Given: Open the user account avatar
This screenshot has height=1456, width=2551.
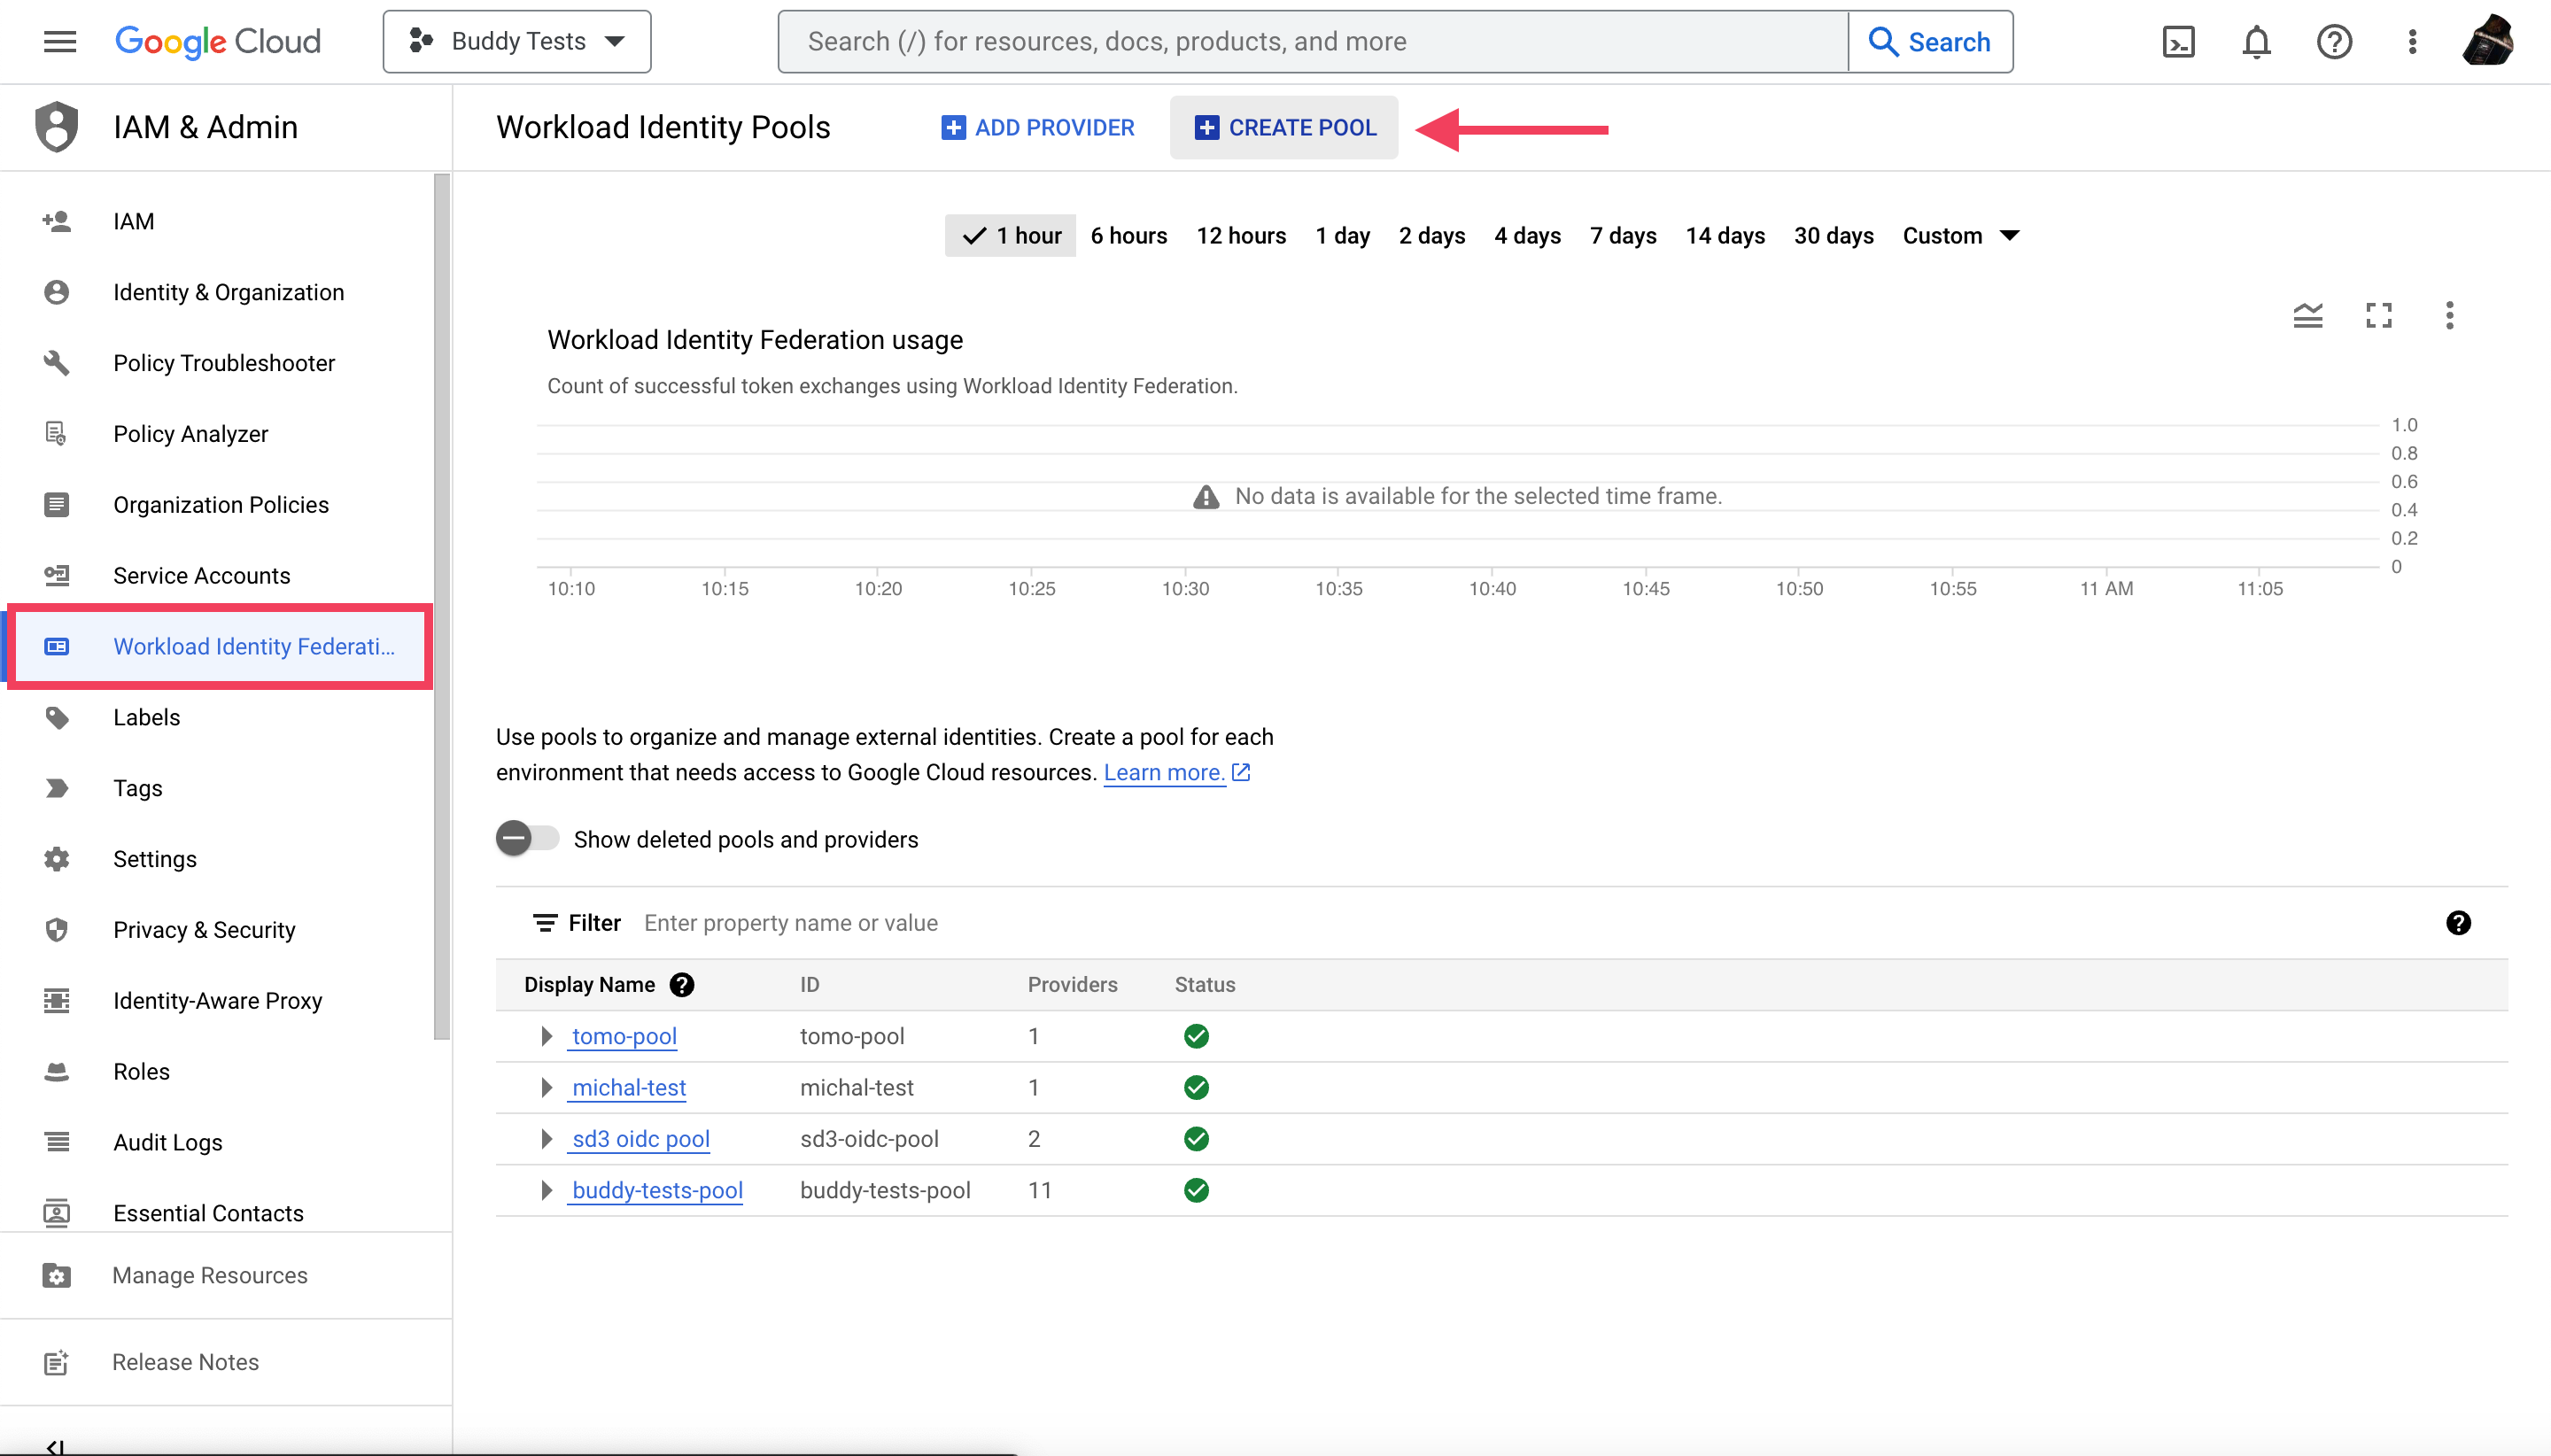Looking at the screenshot, I should coord(2488,41).
